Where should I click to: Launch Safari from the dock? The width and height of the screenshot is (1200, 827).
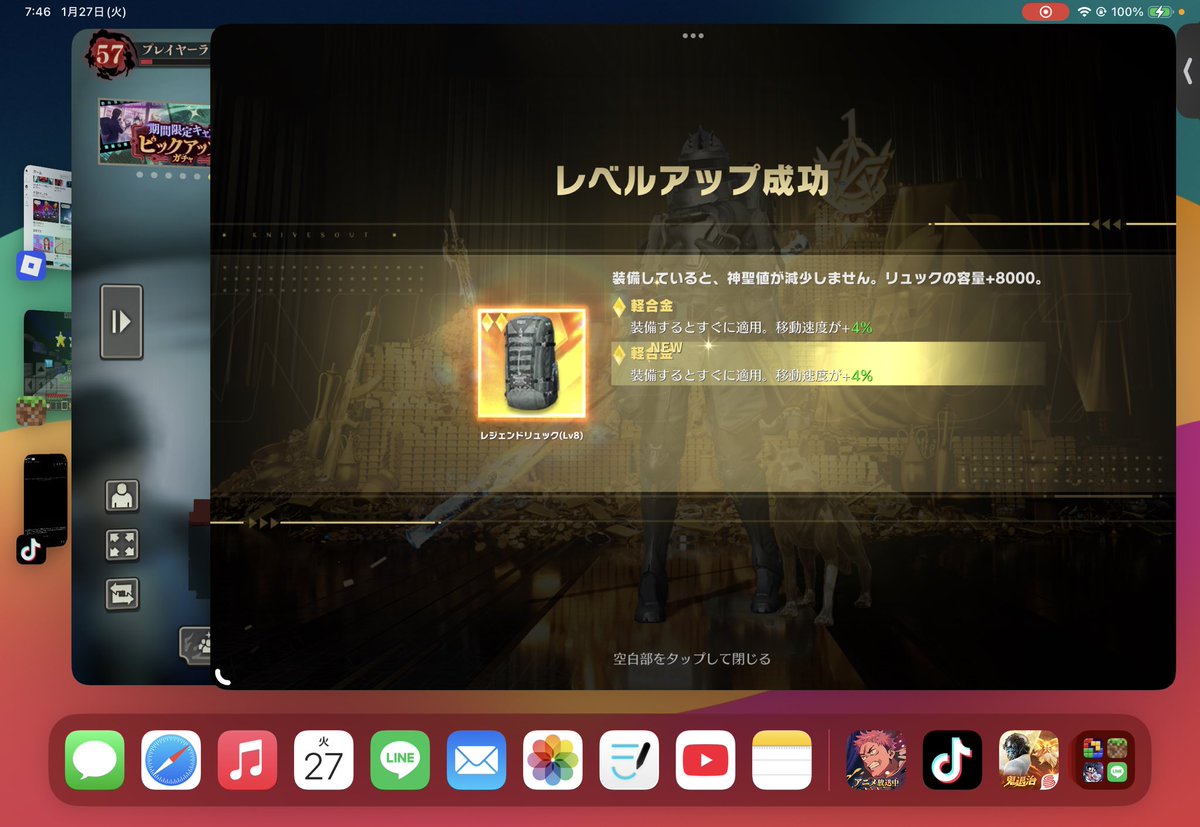pyautogui.click(x=171, y=760)
